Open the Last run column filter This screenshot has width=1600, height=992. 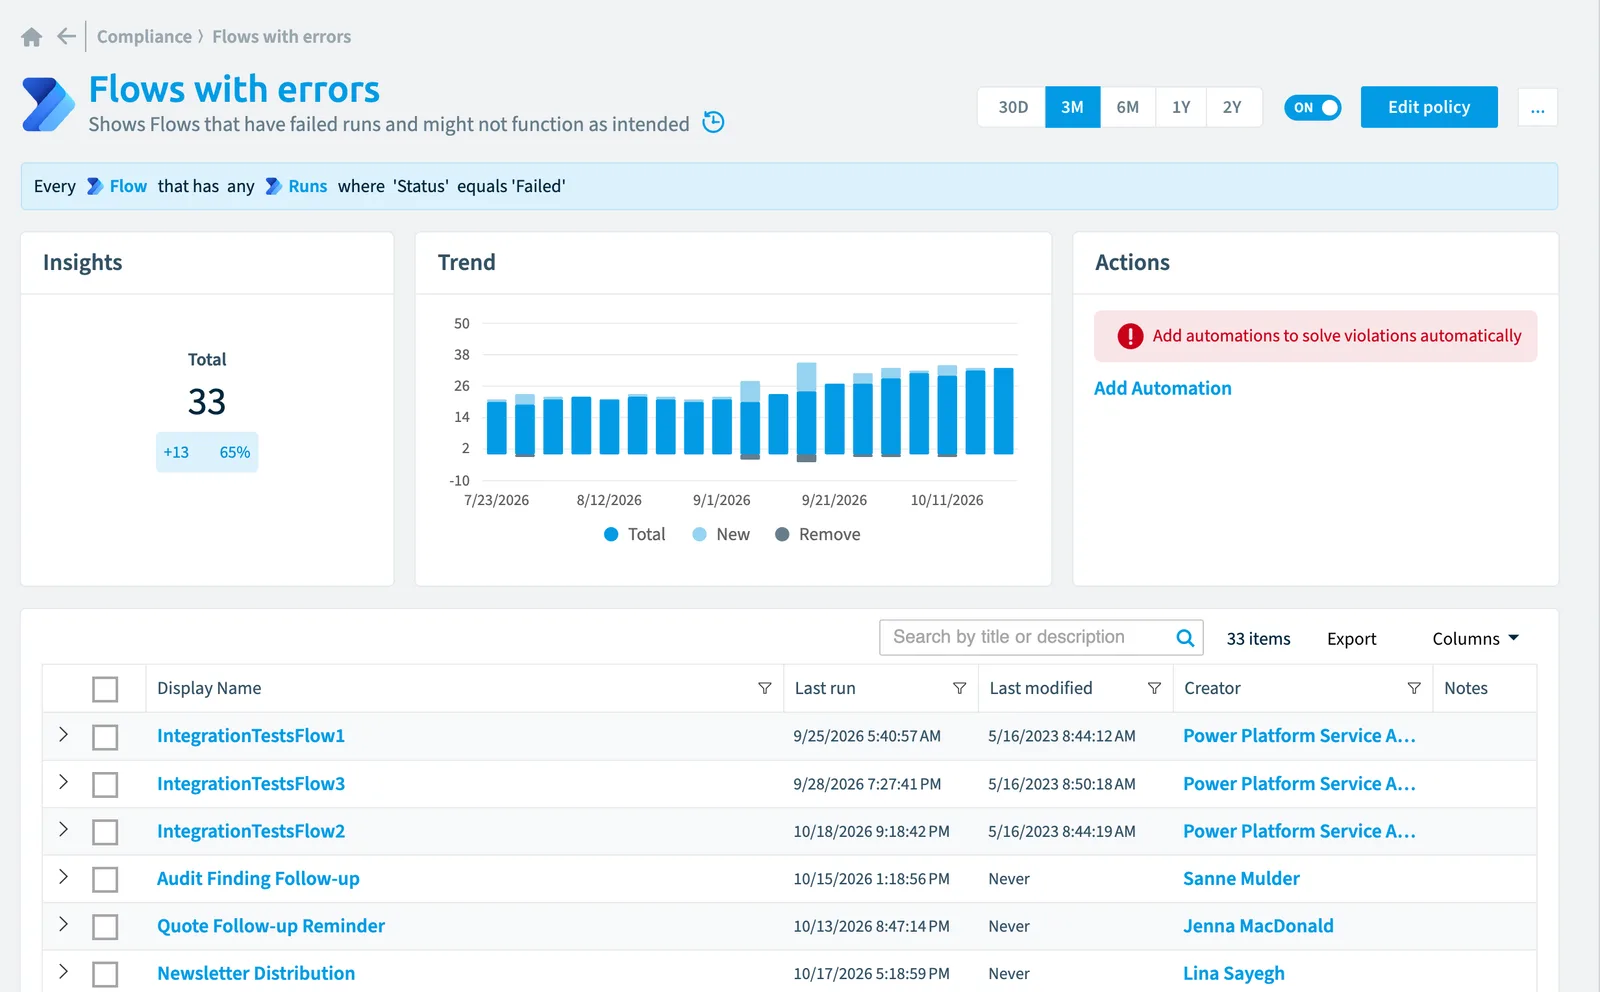960,688
